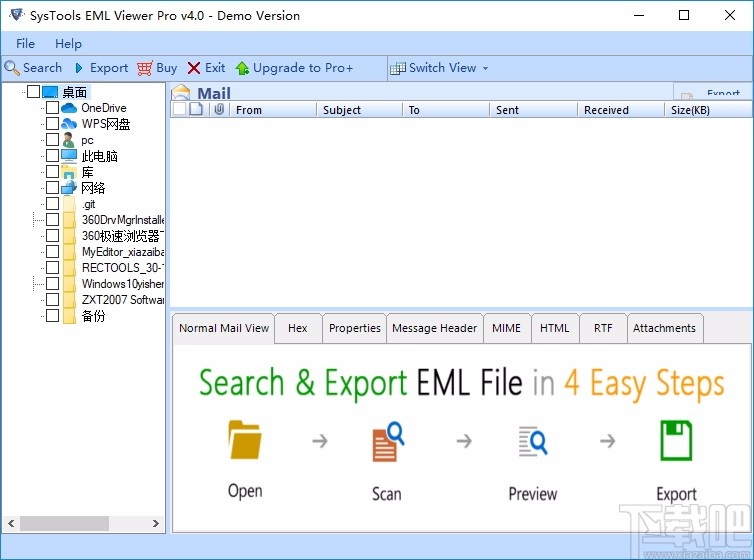Check the .git folder checkbox
Screen dimensions: 754x560
pos(52,204)
